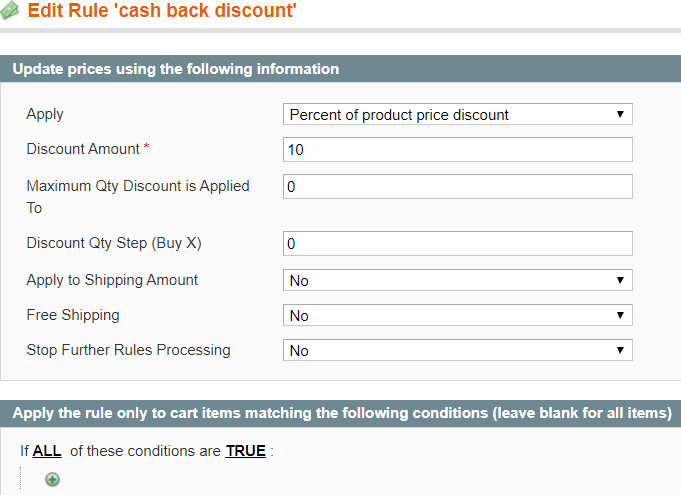Expand the Apply to Shipping Amount dropdown
Screen dimensions: 681x495
pyautogui.click(x=458, y=281)
